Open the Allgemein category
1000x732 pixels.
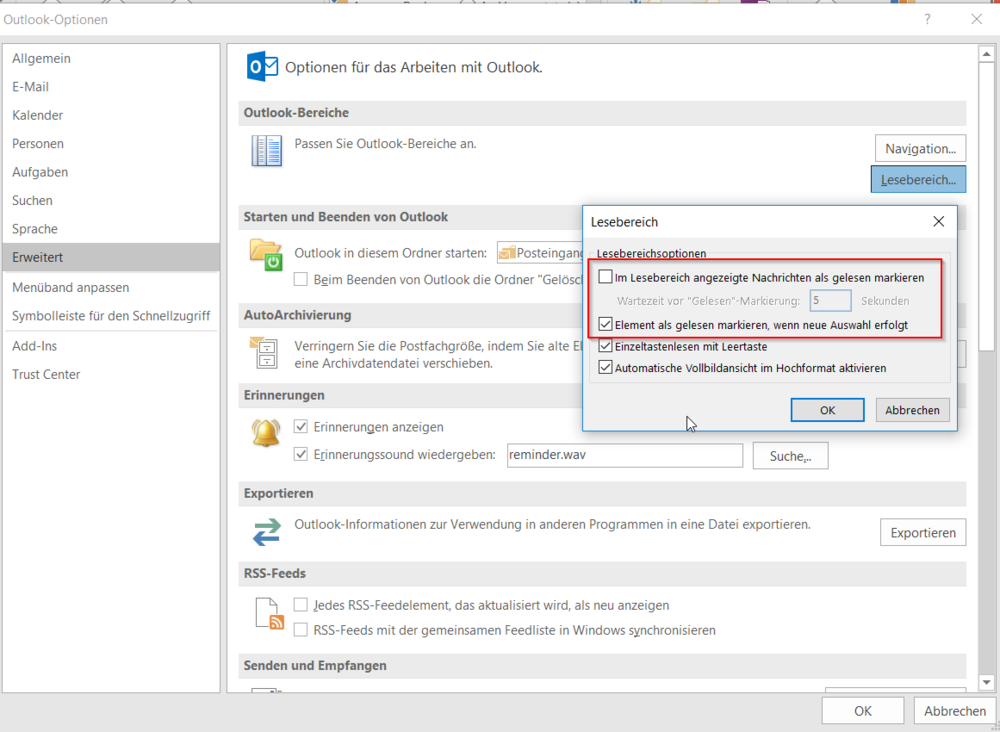pyautogui.click(x=111, y=58)
